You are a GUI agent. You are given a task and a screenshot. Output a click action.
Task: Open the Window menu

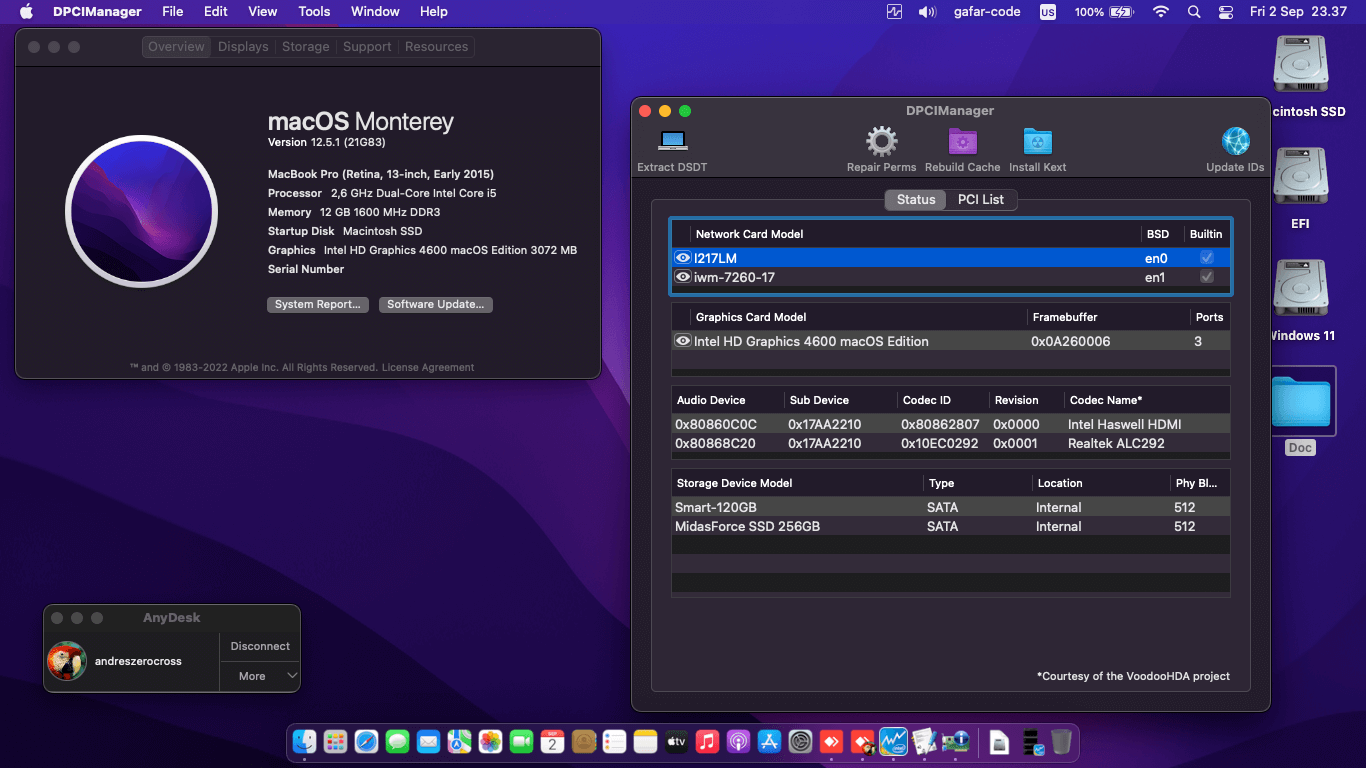pyautogui.click(x=375, y=12)
